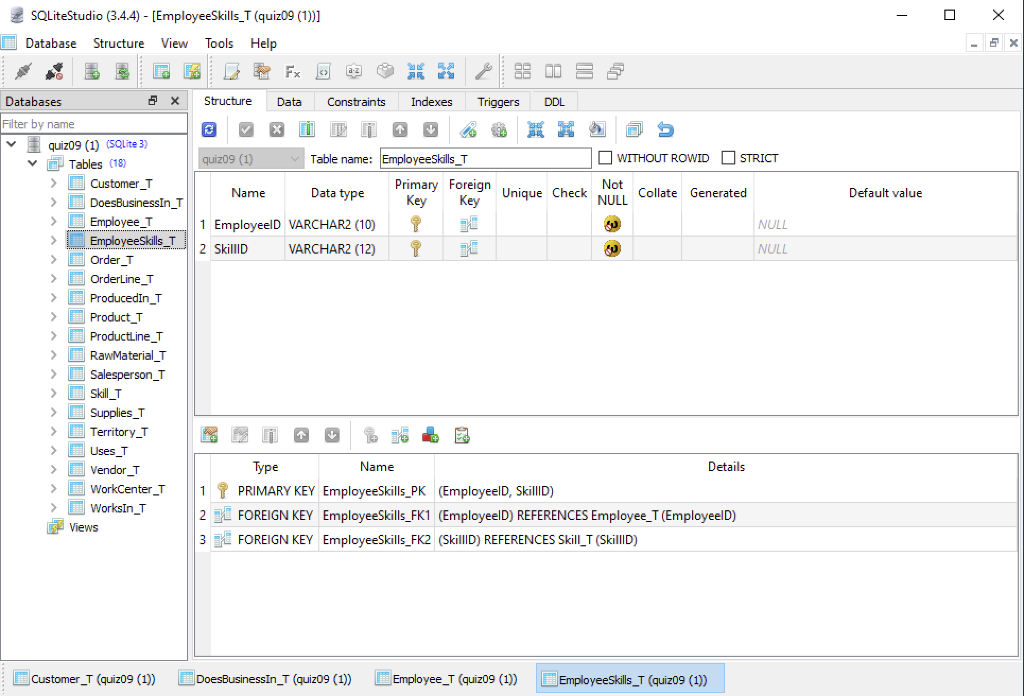Cascade windows using the overlapping windows icon
This screenshot has width=1024, height=696.
[x=615, y=71]
